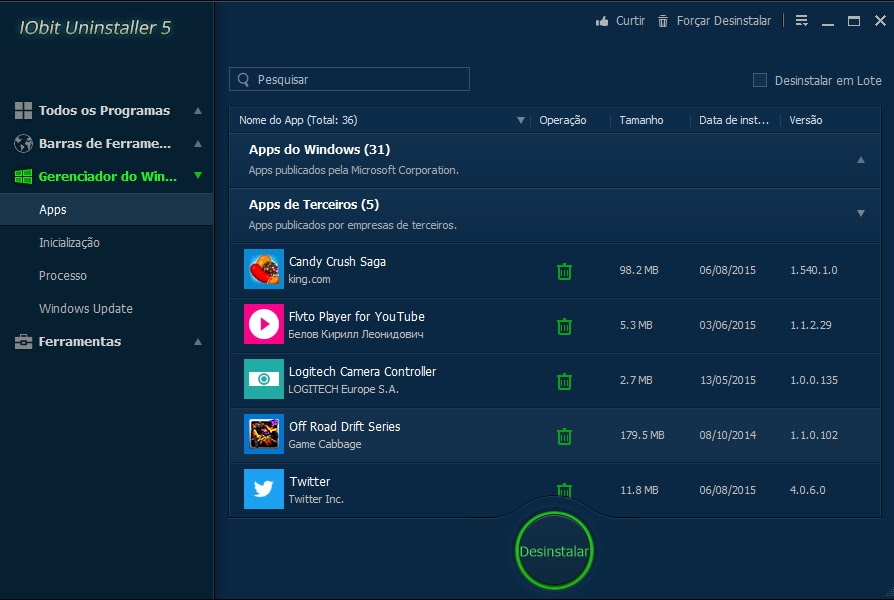Click the trash icon for Flvto Player for YouTube
Image resolution: width=894 pixels, height=600 pixels.
coord(564,326)
